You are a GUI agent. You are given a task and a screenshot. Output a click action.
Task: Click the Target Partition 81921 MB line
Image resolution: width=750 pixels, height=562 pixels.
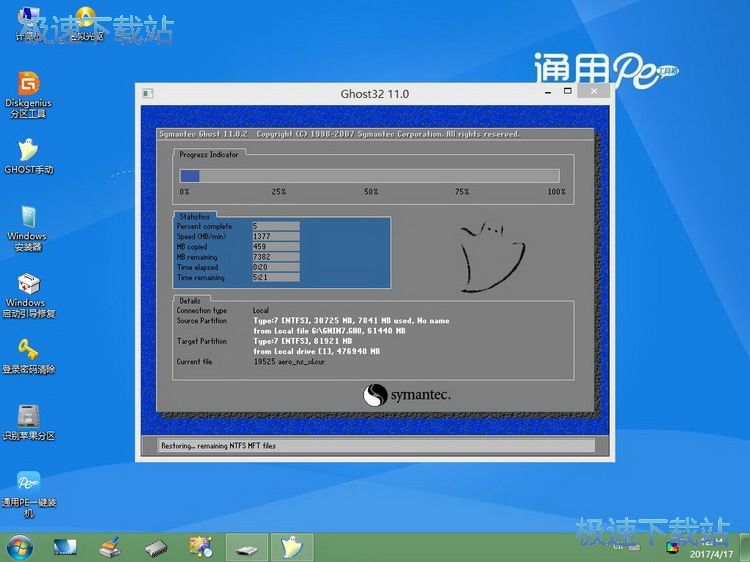pos(302,341)
